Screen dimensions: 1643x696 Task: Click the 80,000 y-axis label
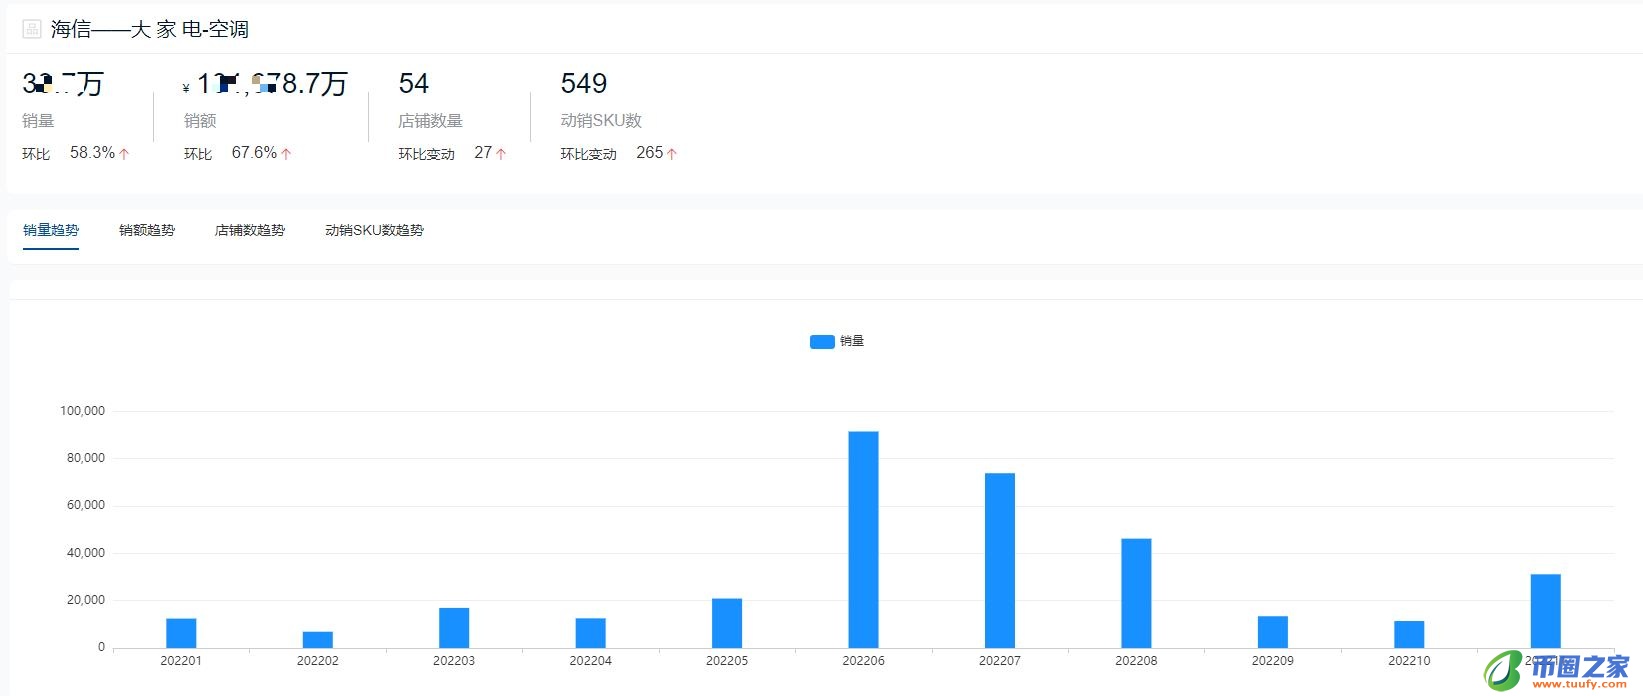tap(85, 458)
